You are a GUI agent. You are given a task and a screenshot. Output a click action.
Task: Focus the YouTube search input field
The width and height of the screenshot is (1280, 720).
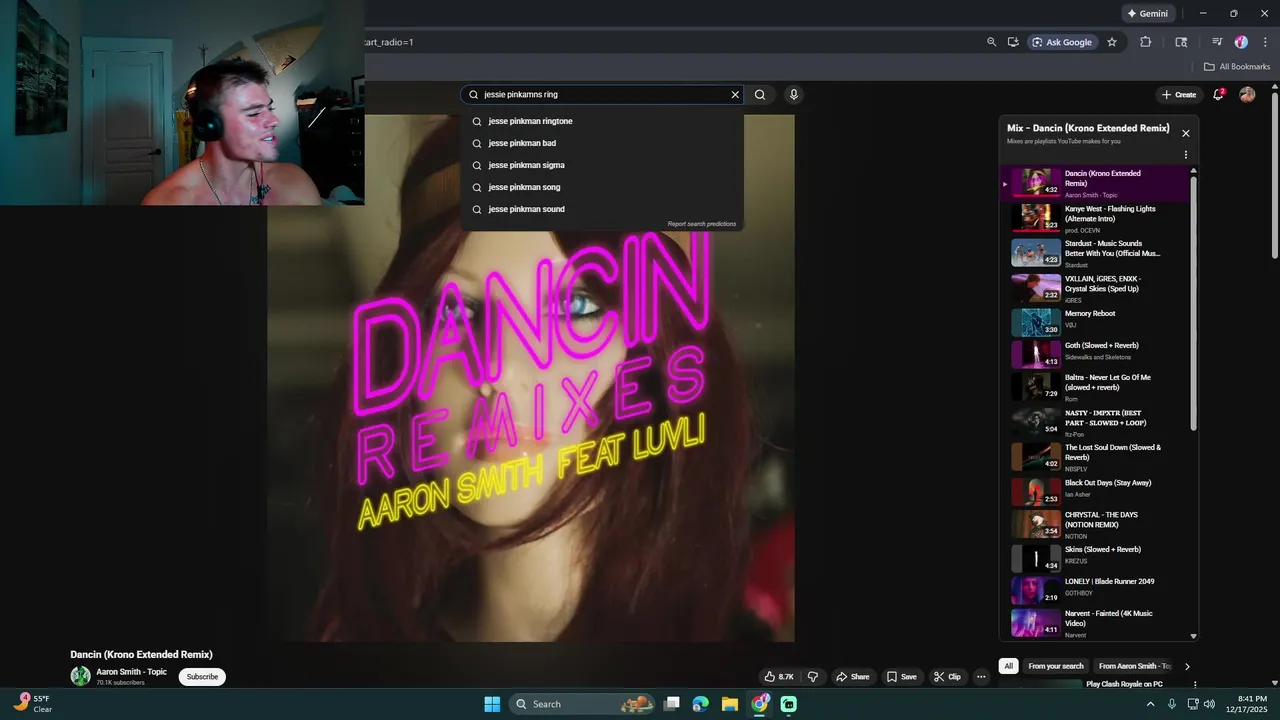(604, 95)
